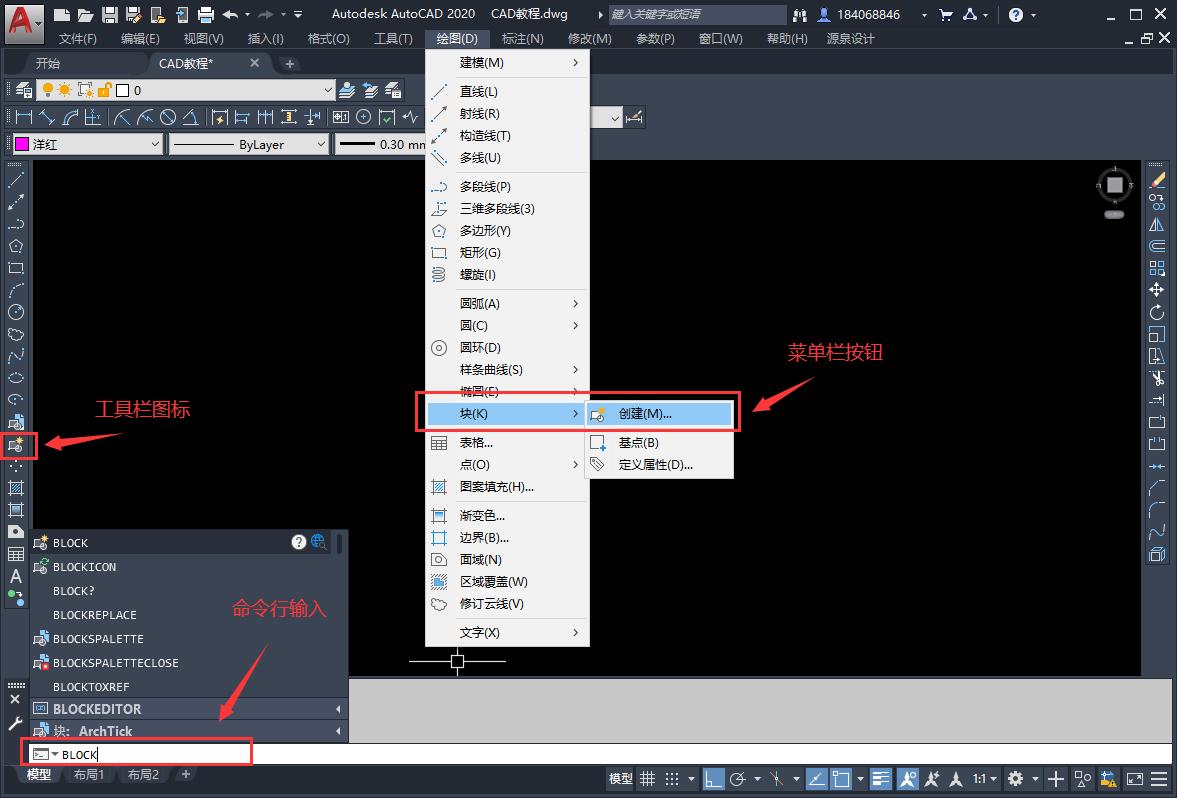Expand the 样条曲线(S) submenu
The width and height of the screenshot is (1177, 798).
click(x=507, y=369)
